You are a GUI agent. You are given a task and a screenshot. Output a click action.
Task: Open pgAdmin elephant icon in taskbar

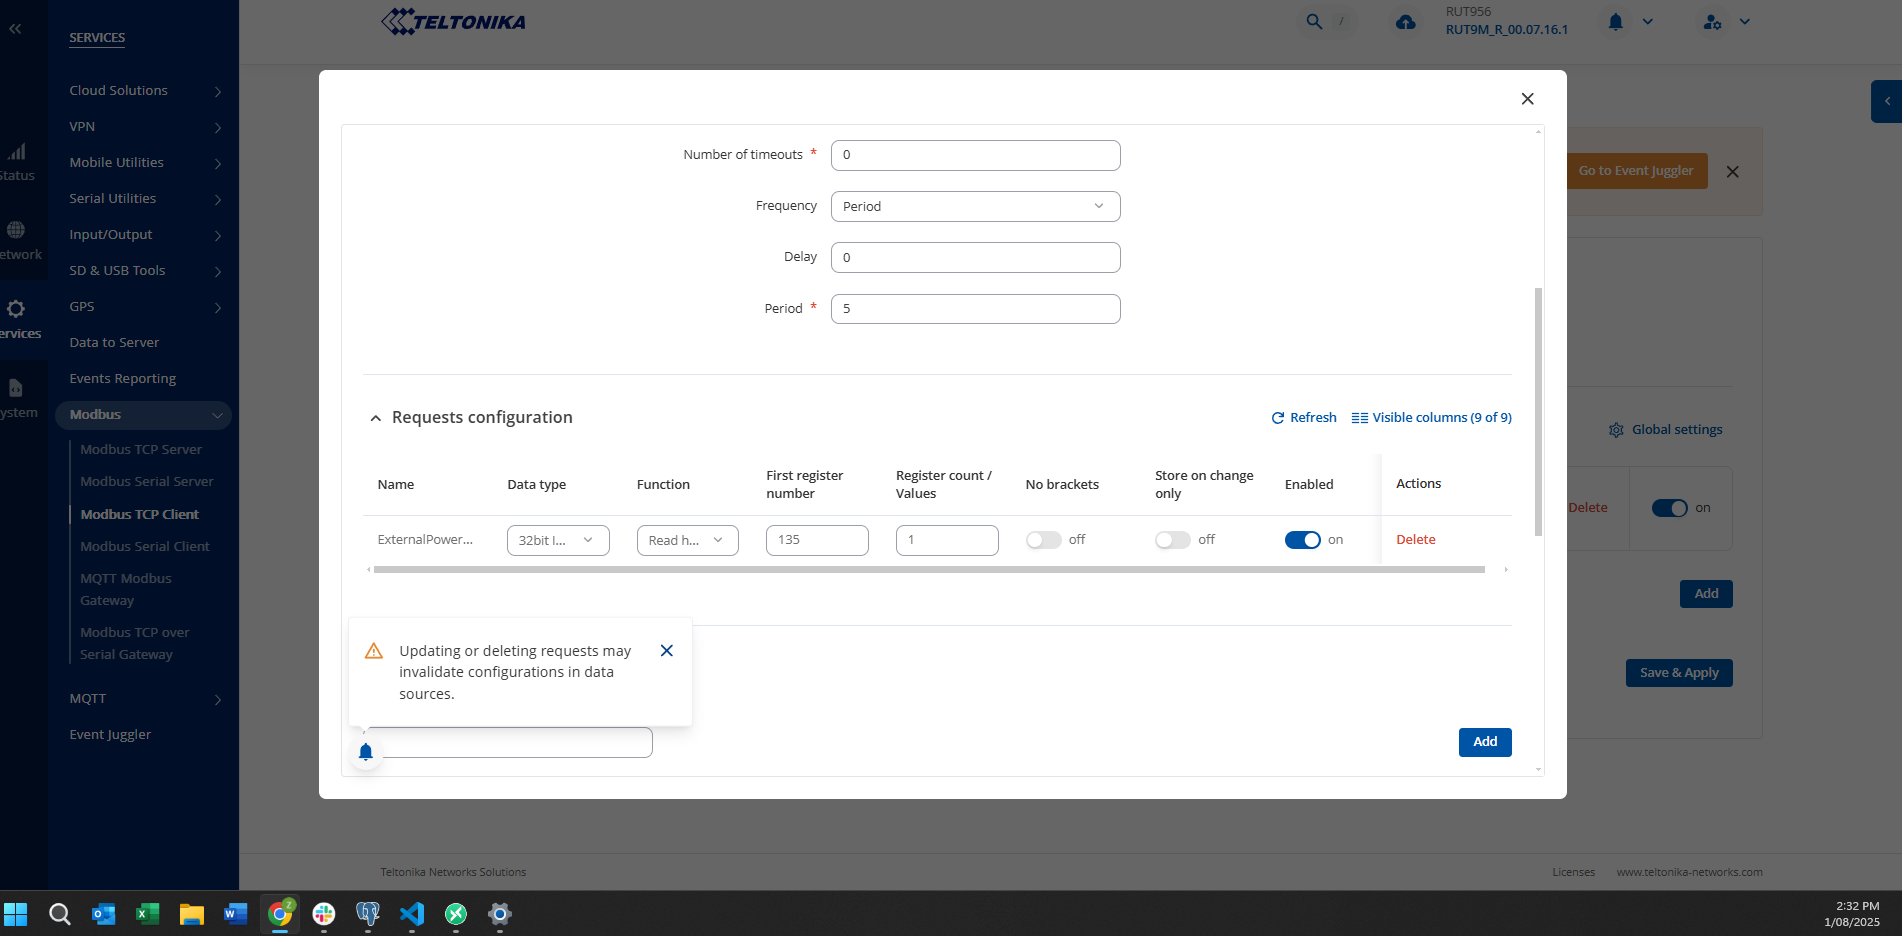pyautogui.click(x=368, y=914)
